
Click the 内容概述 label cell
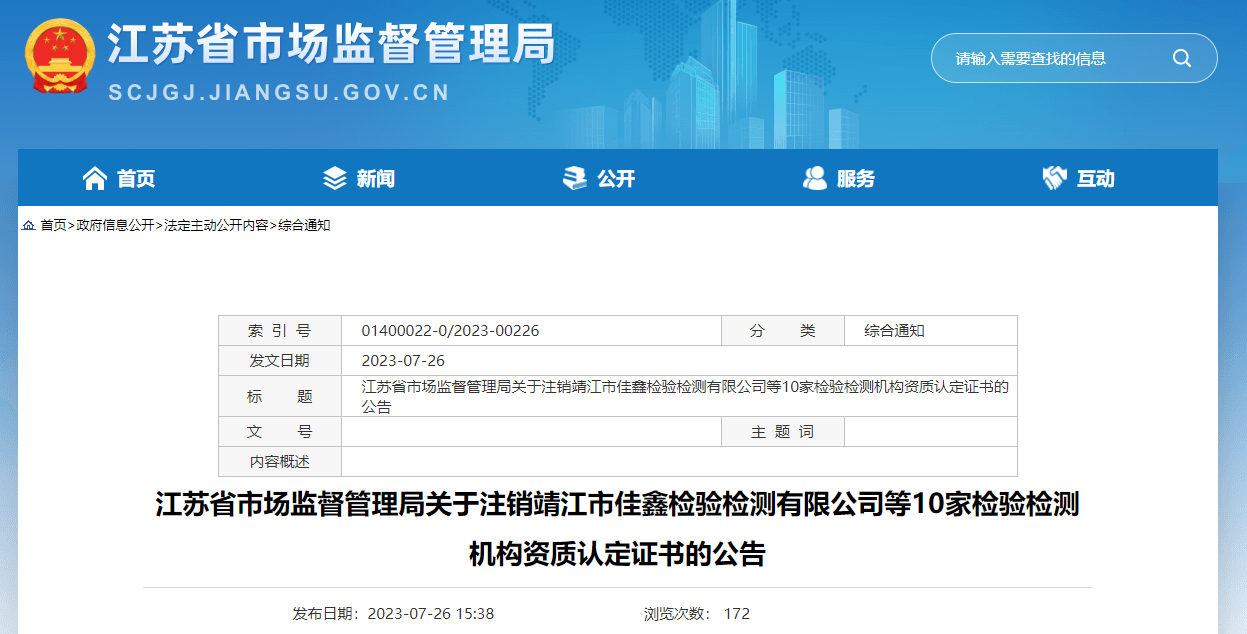(280, 461)
